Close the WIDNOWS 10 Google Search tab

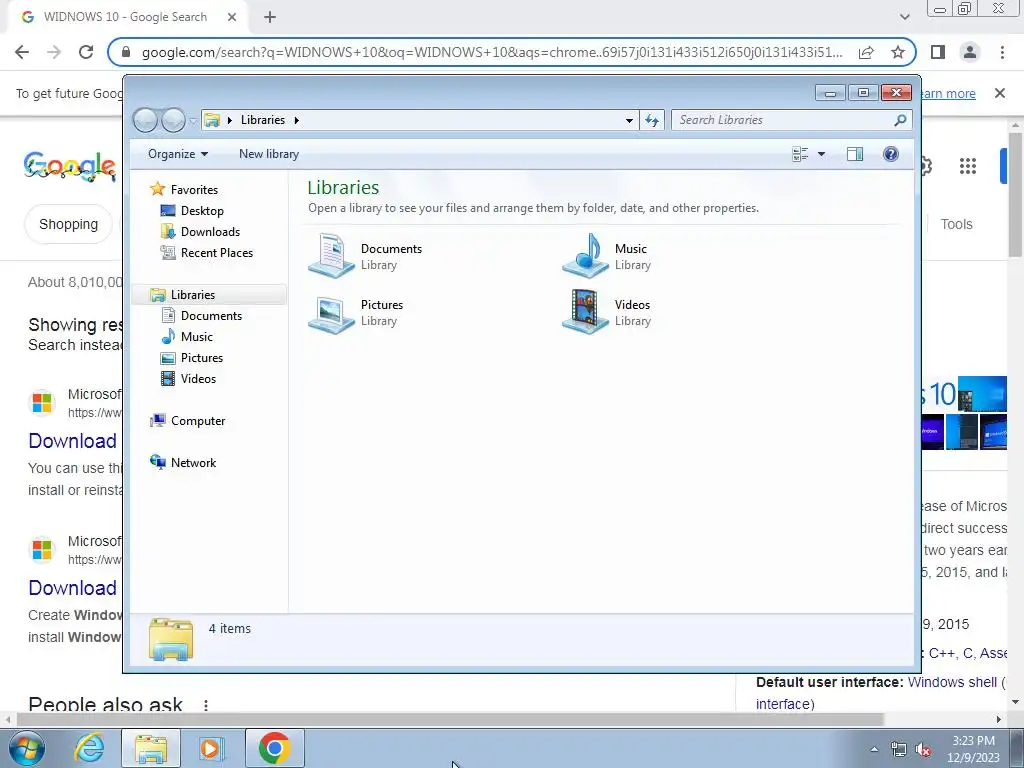tap(232, 17)
